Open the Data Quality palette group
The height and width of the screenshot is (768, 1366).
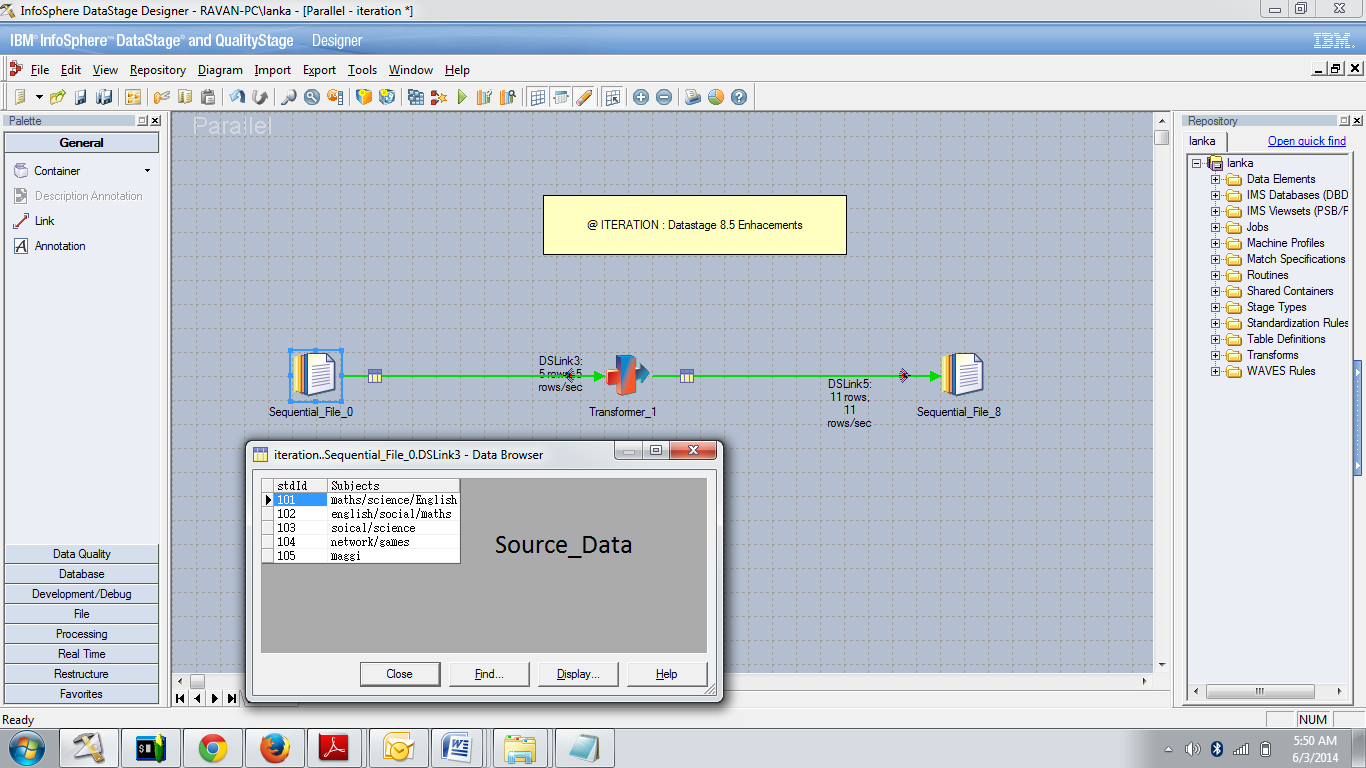click(82, 554)
